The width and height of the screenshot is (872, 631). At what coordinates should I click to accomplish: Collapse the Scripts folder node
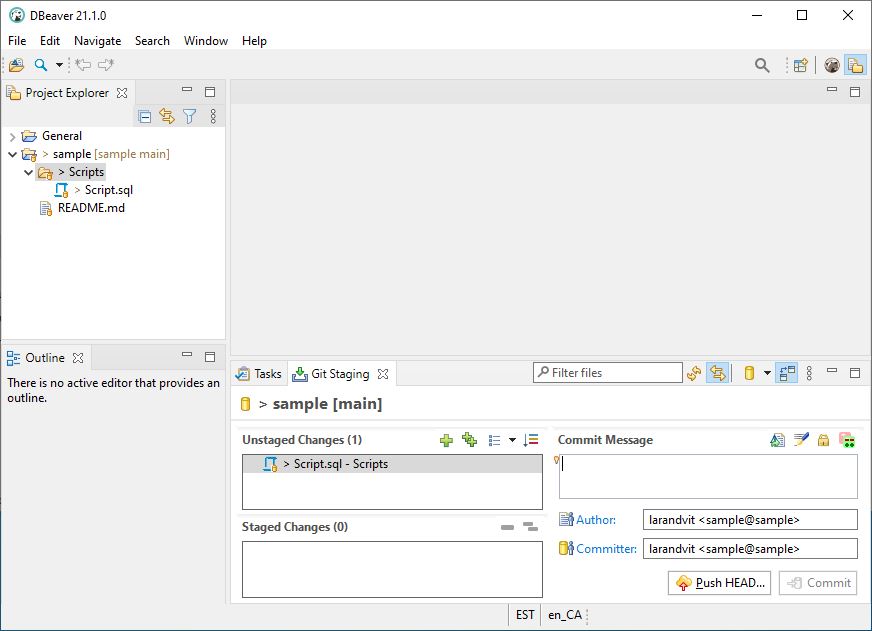point(28,172)
